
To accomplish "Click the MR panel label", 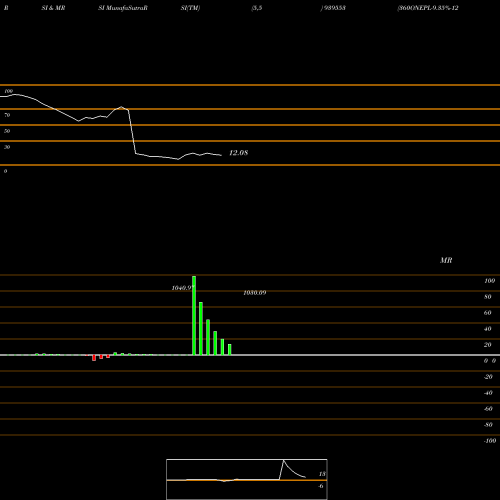I will [446, 260].
